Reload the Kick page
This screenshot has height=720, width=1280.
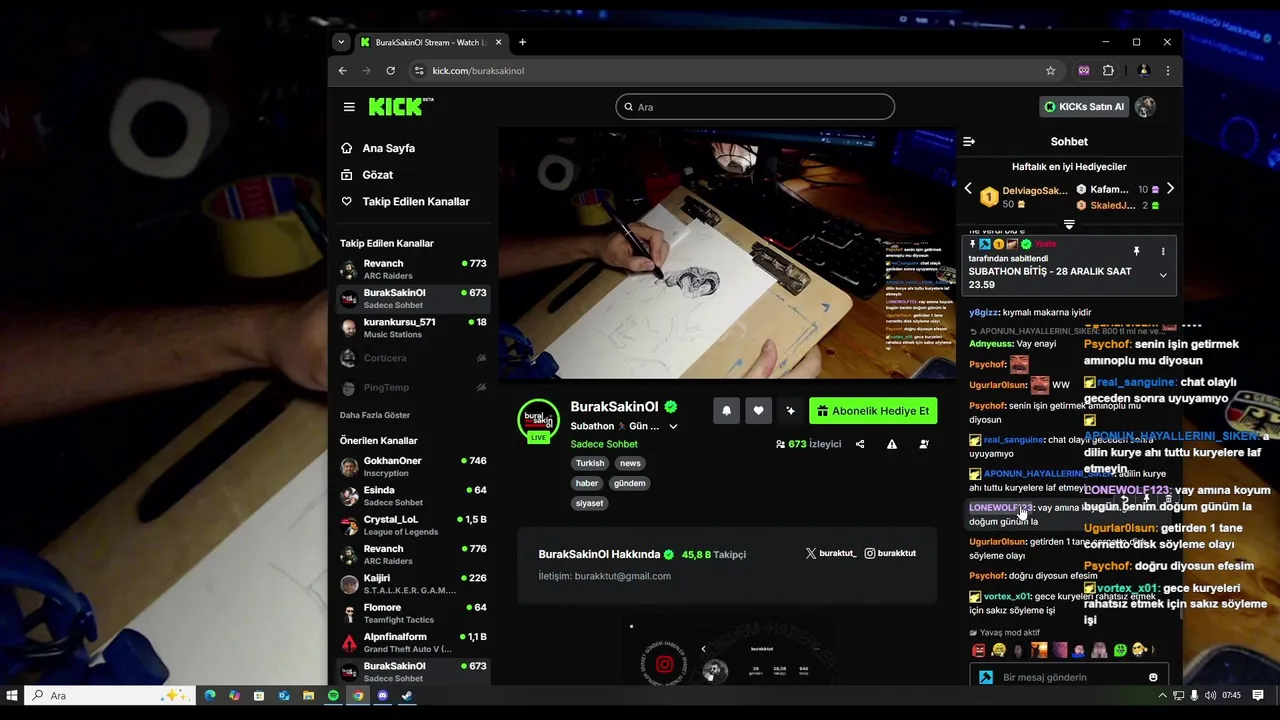click(x=390, y=71)
